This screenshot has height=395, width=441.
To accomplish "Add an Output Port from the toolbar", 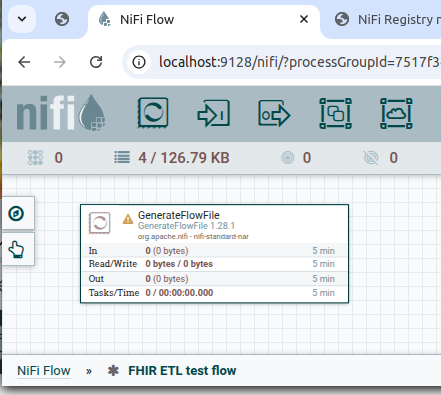I will click(x=274, y=113).
